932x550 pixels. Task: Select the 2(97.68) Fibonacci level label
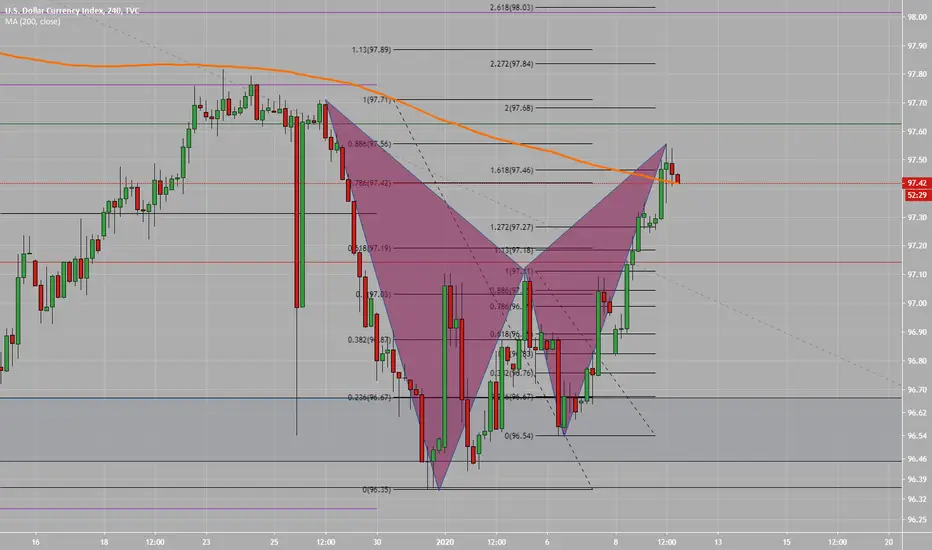point(519,108)
